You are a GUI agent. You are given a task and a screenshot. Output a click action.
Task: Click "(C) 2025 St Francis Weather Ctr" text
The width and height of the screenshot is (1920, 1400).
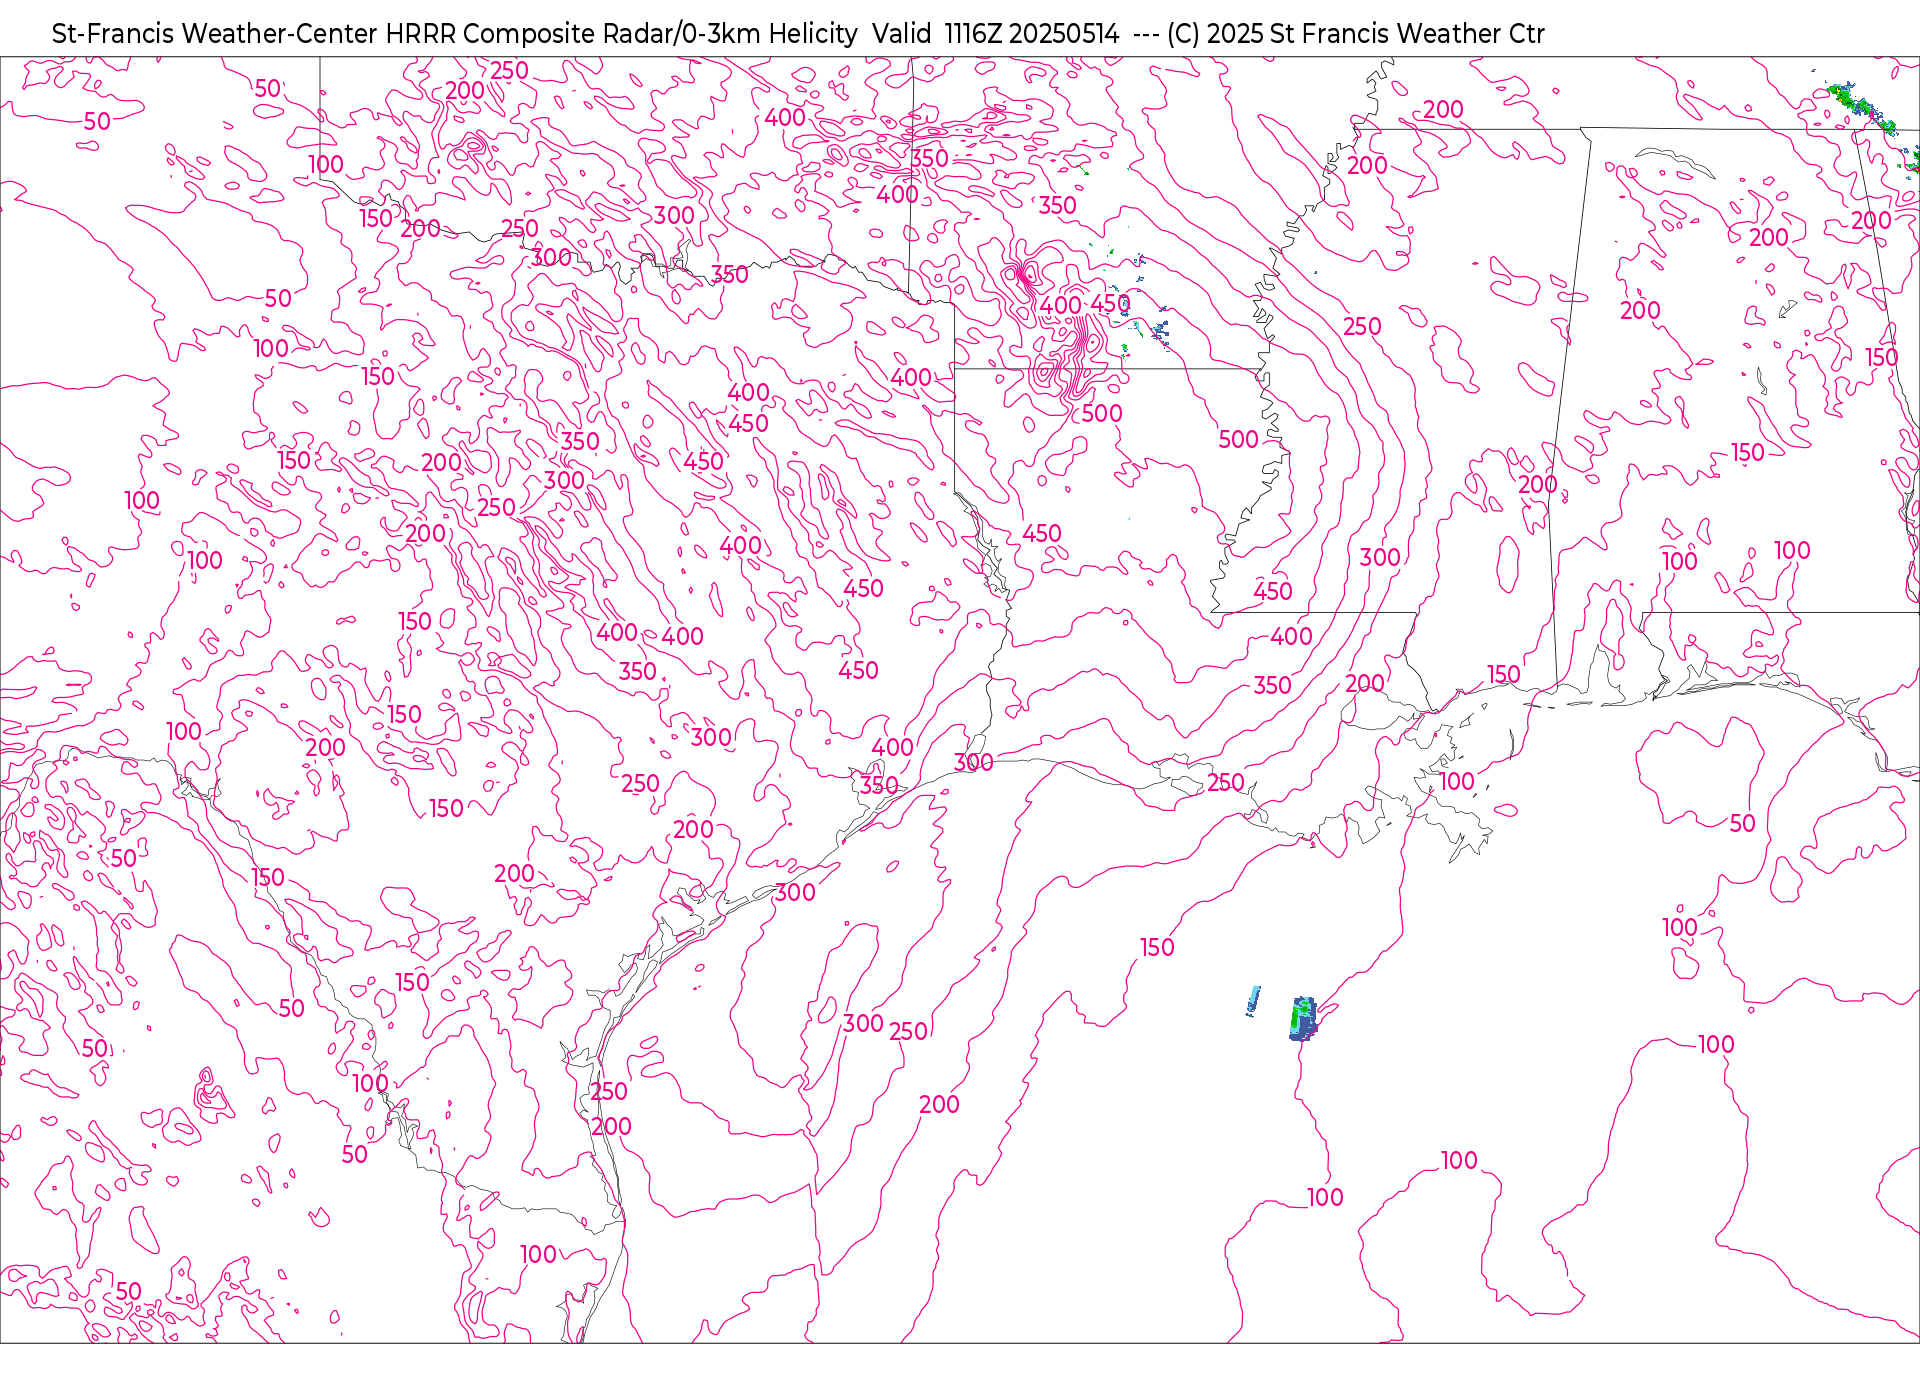click(x=1356, y=34)
